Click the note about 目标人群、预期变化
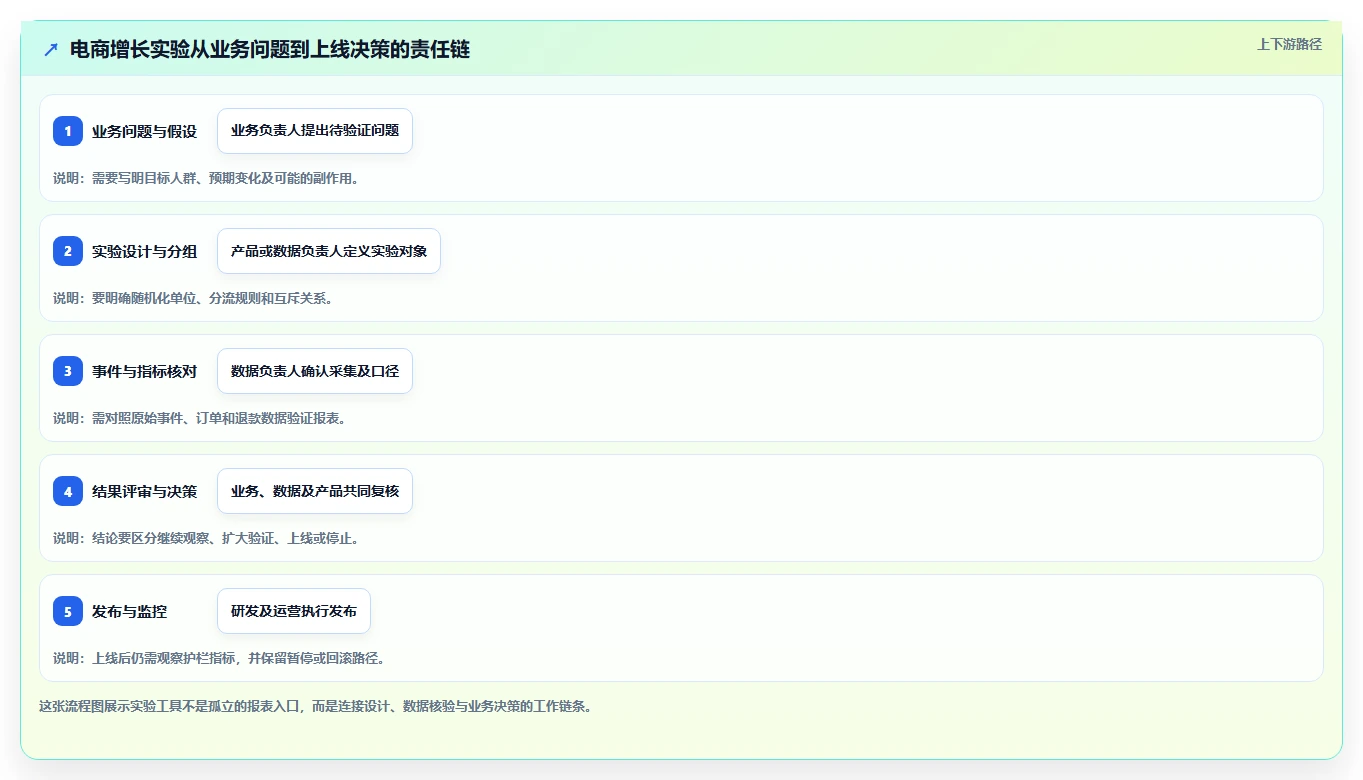Image resolution: width=1363 pixels, height=780 pixels. pyautogui.click(x=206, y=178)
